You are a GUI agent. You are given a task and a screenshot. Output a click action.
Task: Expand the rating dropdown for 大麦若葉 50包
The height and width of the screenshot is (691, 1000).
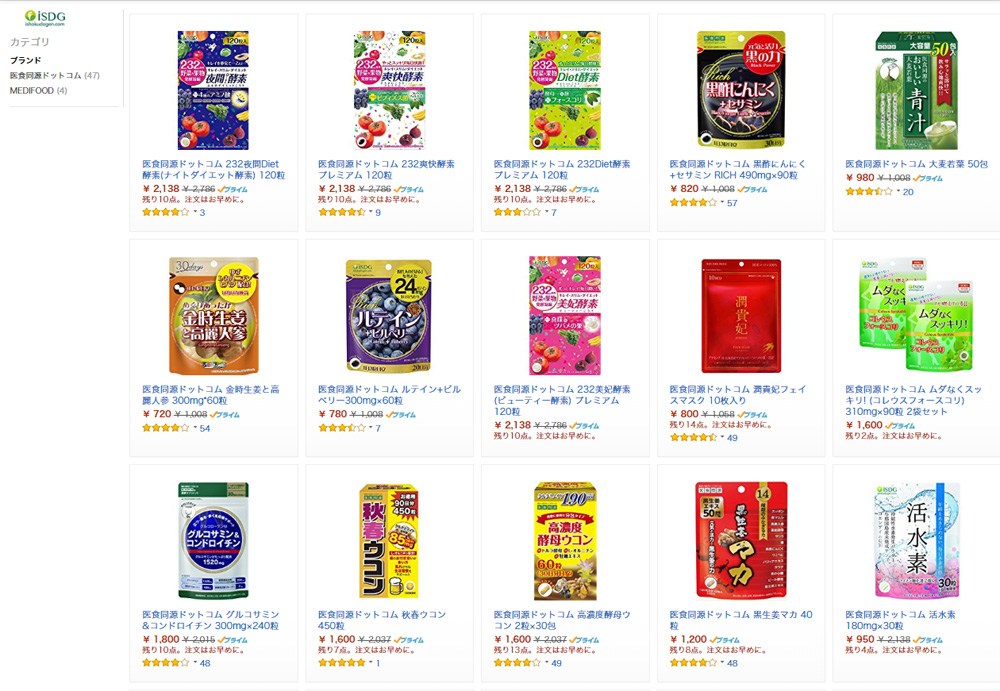coord(899,191)
